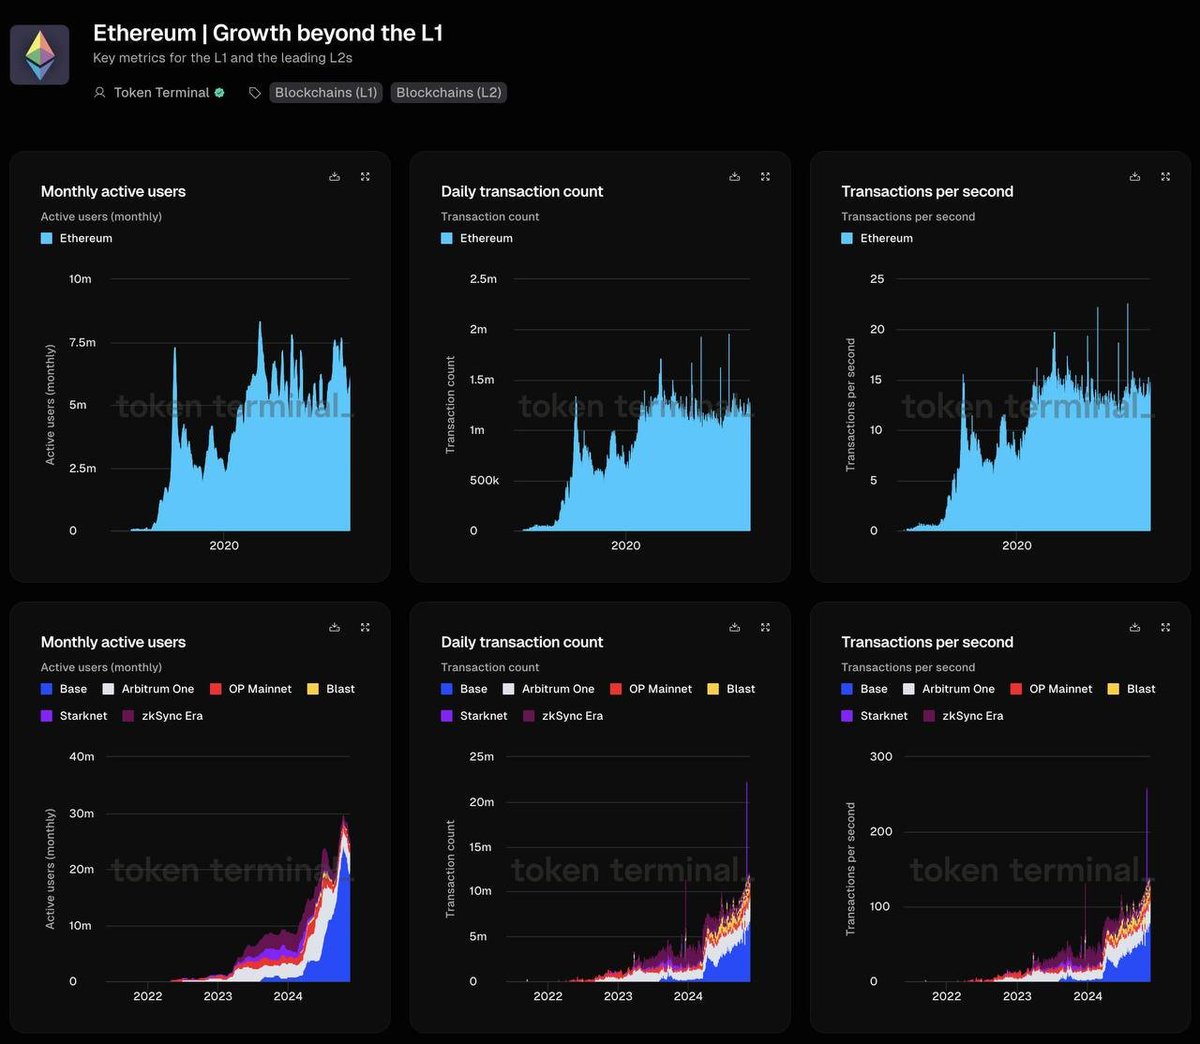Click the 2.5m axis value in Ethereum Daily transaction count
The image size is (1200, 1044).
point(483,279)
